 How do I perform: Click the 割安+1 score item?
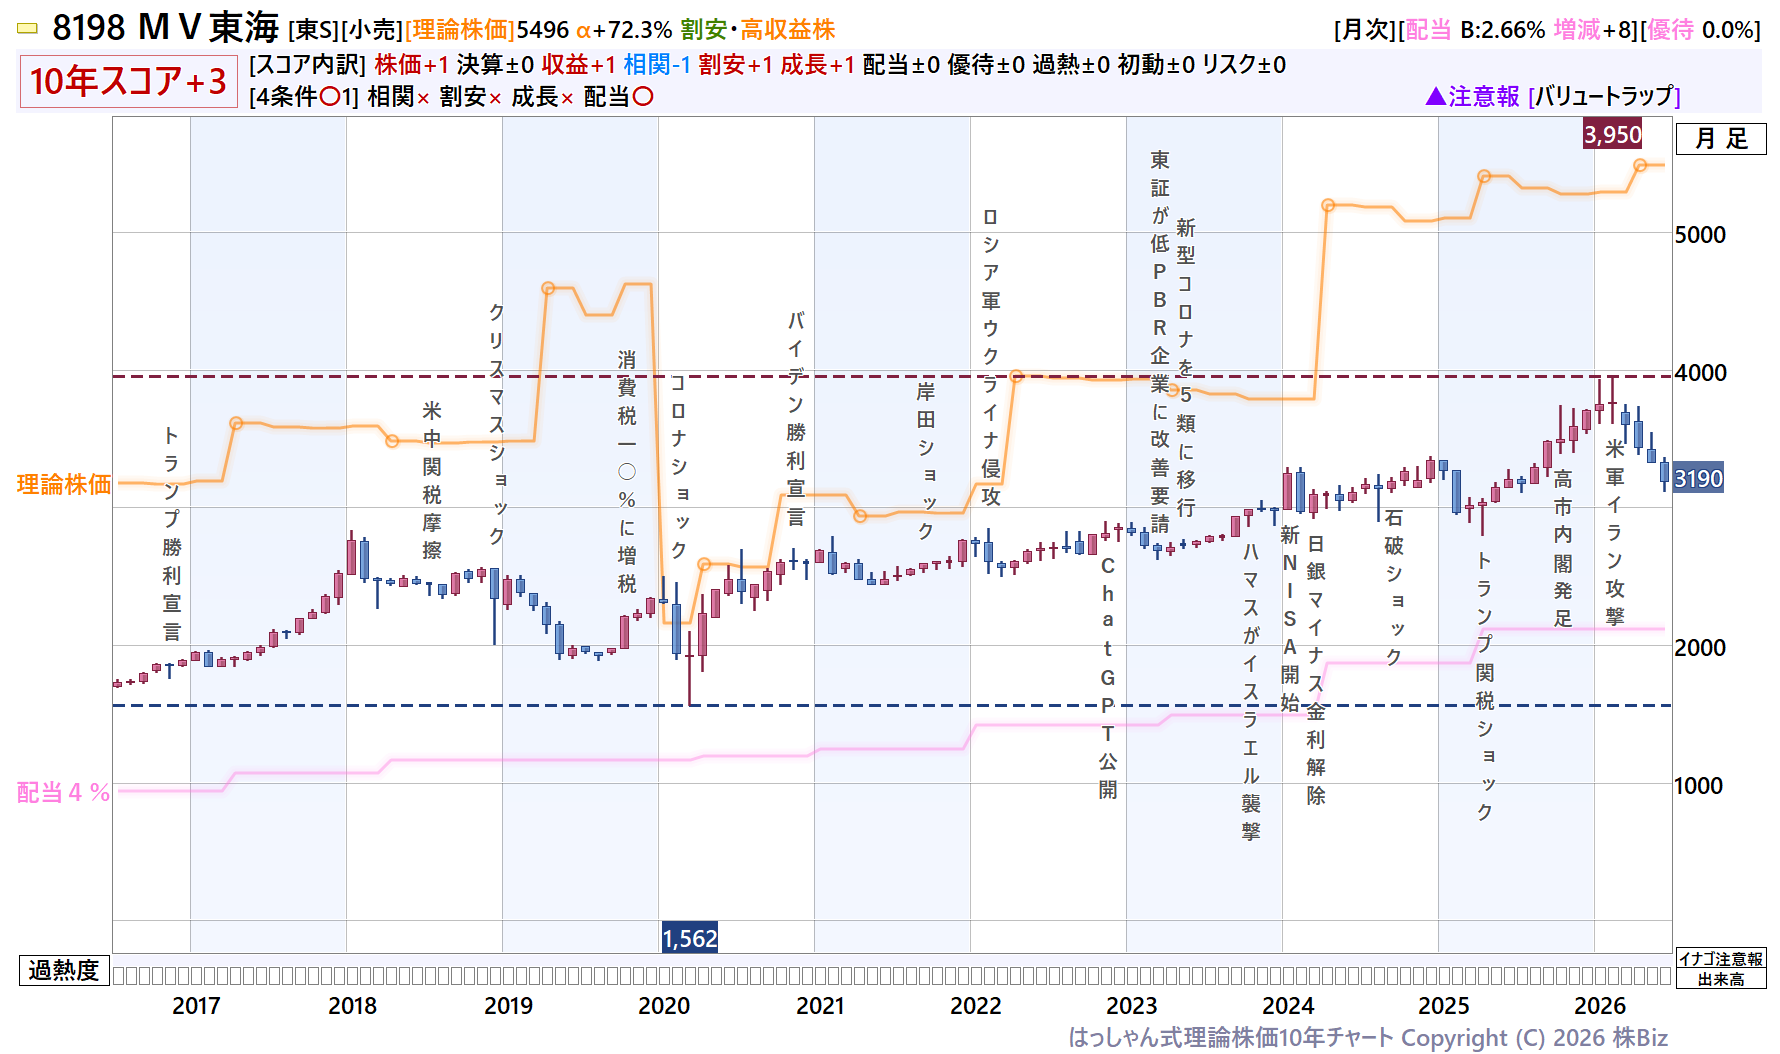coord(736,64)
